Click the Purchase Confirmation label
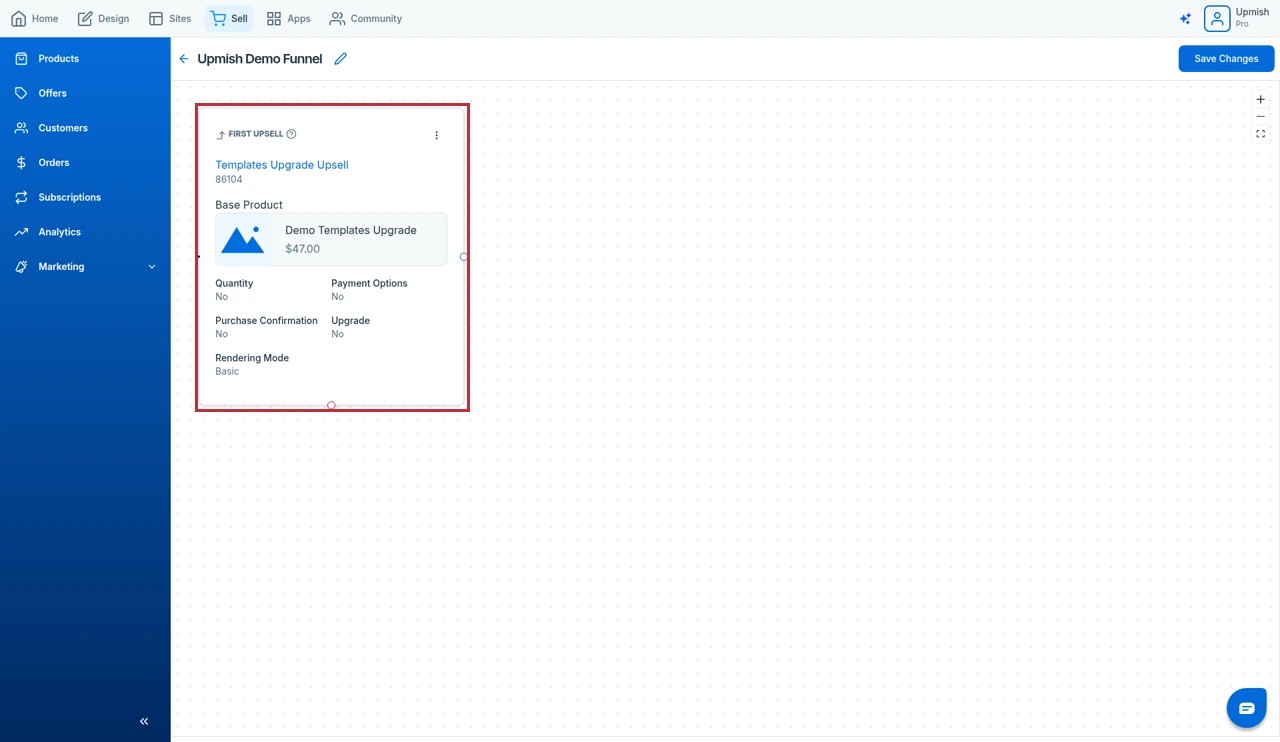1280x742 pixels. pos(266,321)
